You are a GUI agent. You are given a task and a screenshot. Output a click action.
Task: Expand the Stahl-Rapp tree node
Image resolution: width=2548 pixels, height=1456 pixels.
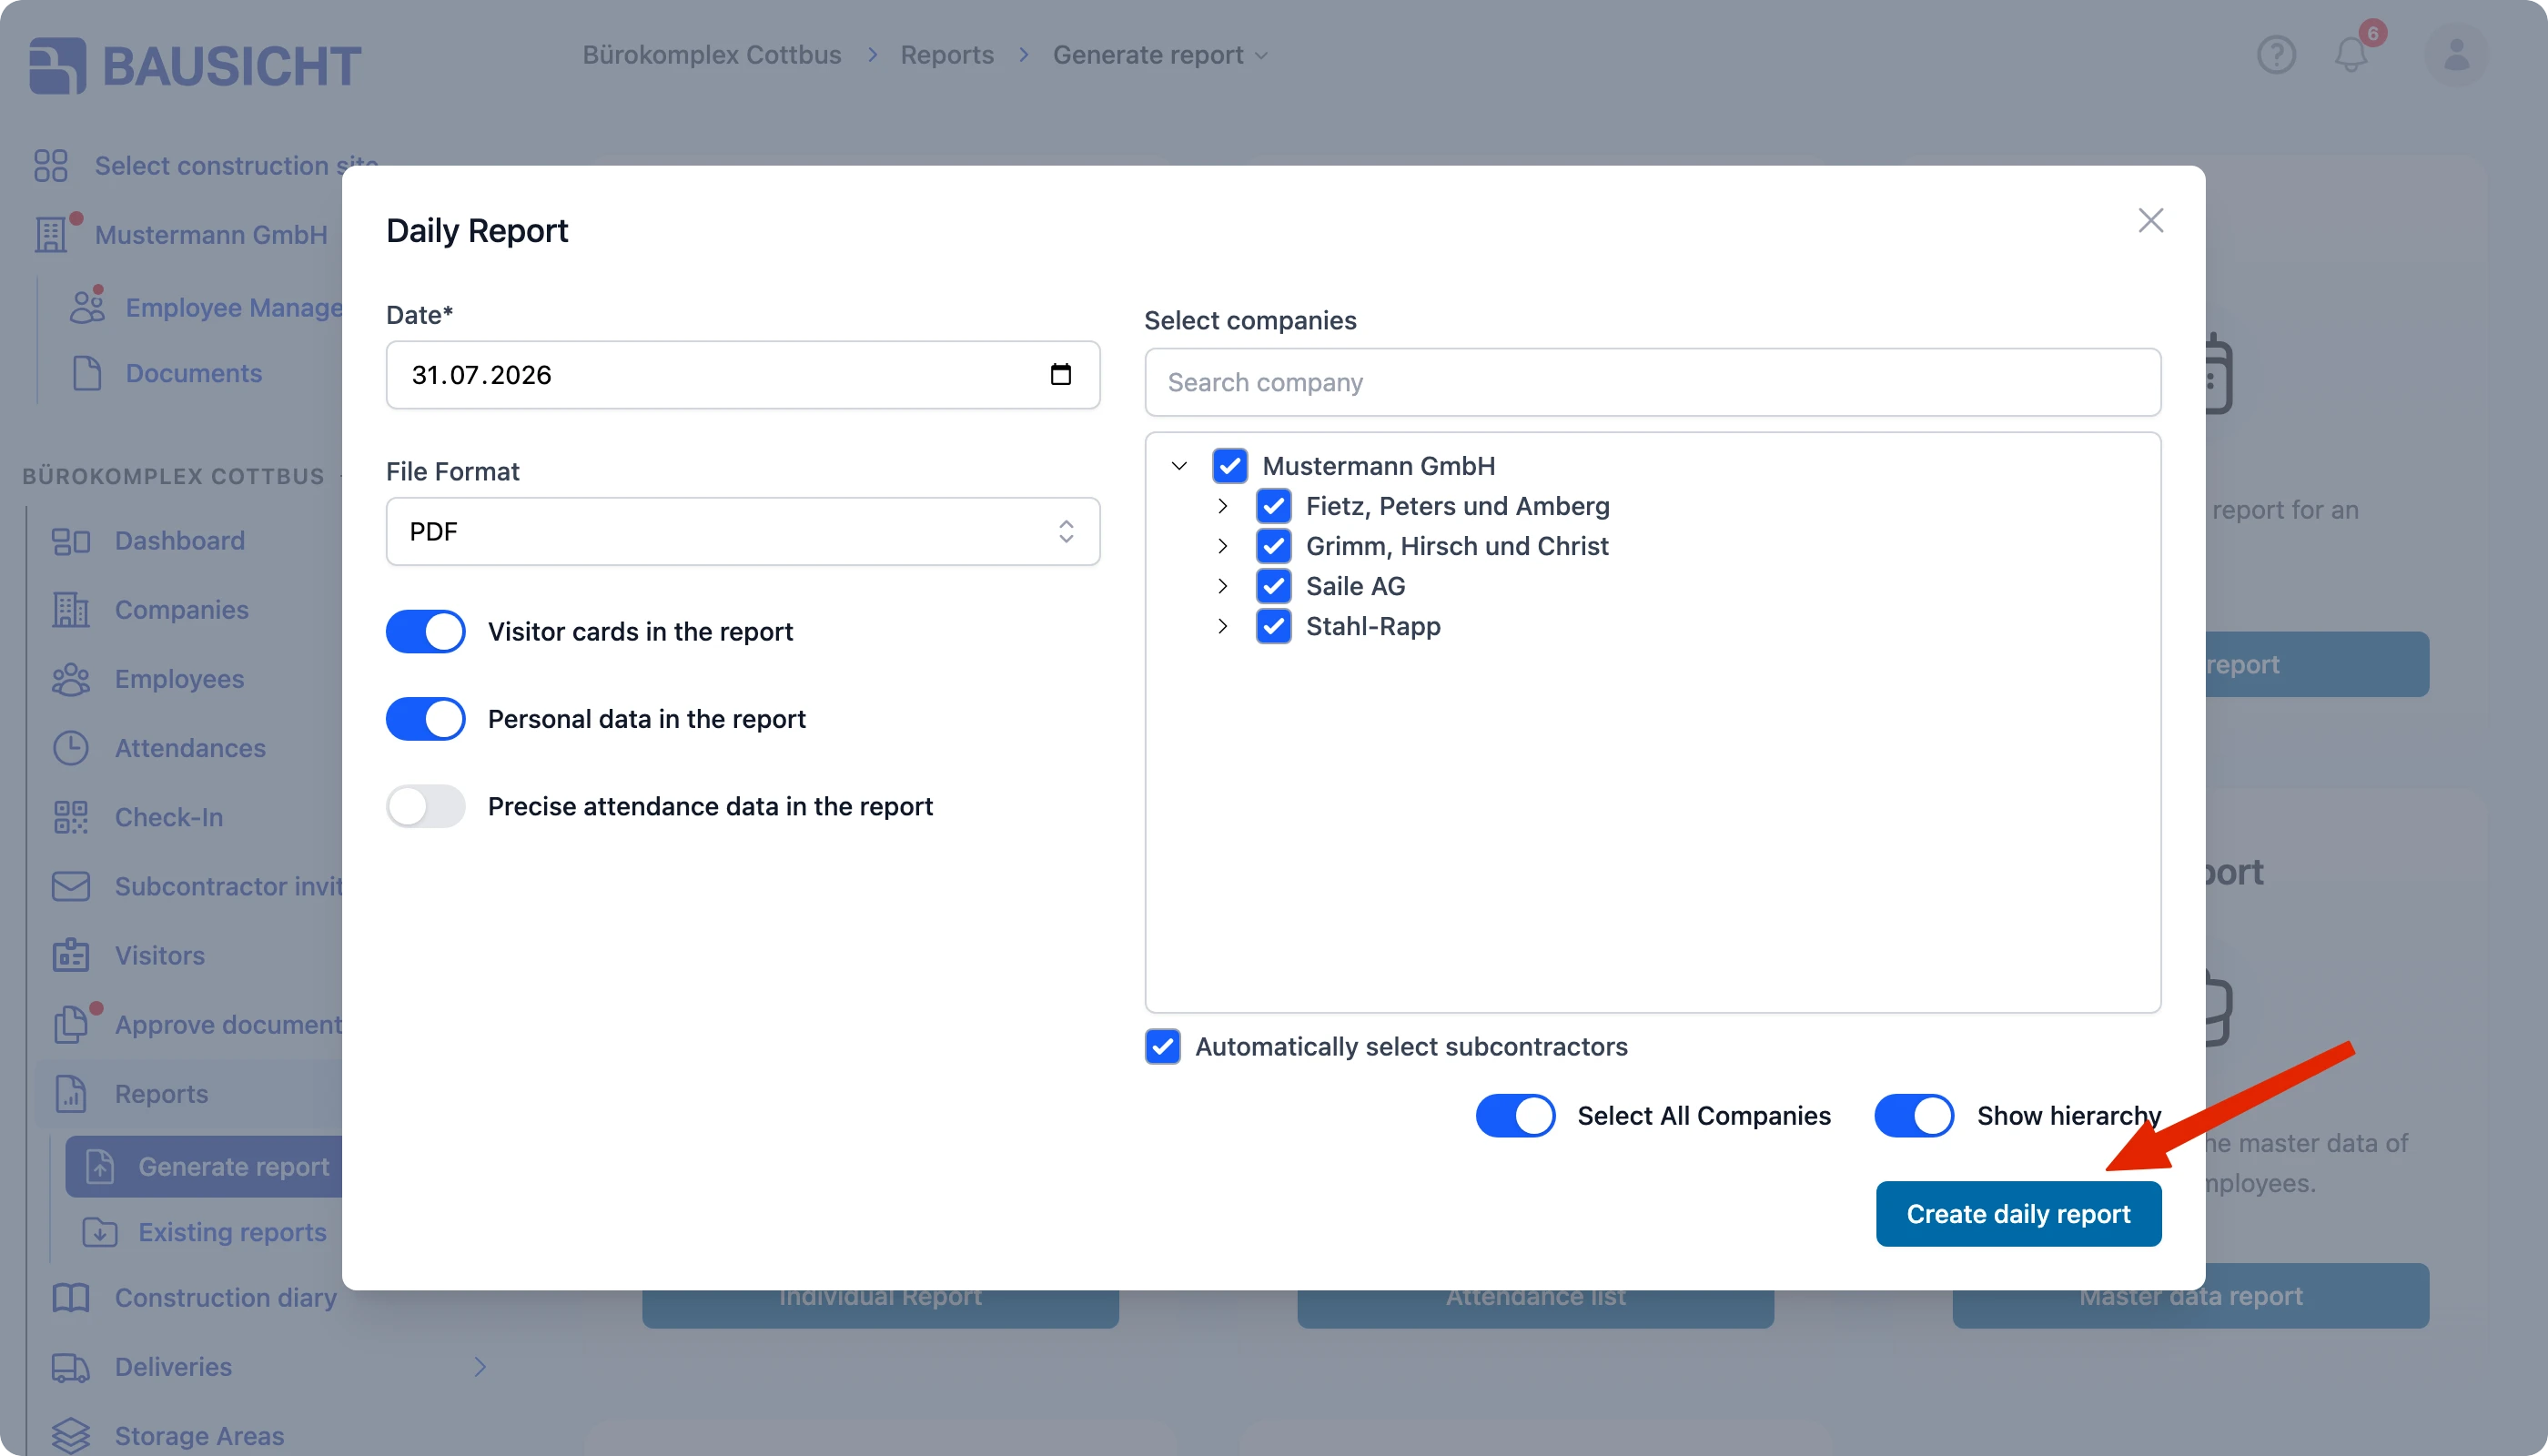coord(1222,626)
